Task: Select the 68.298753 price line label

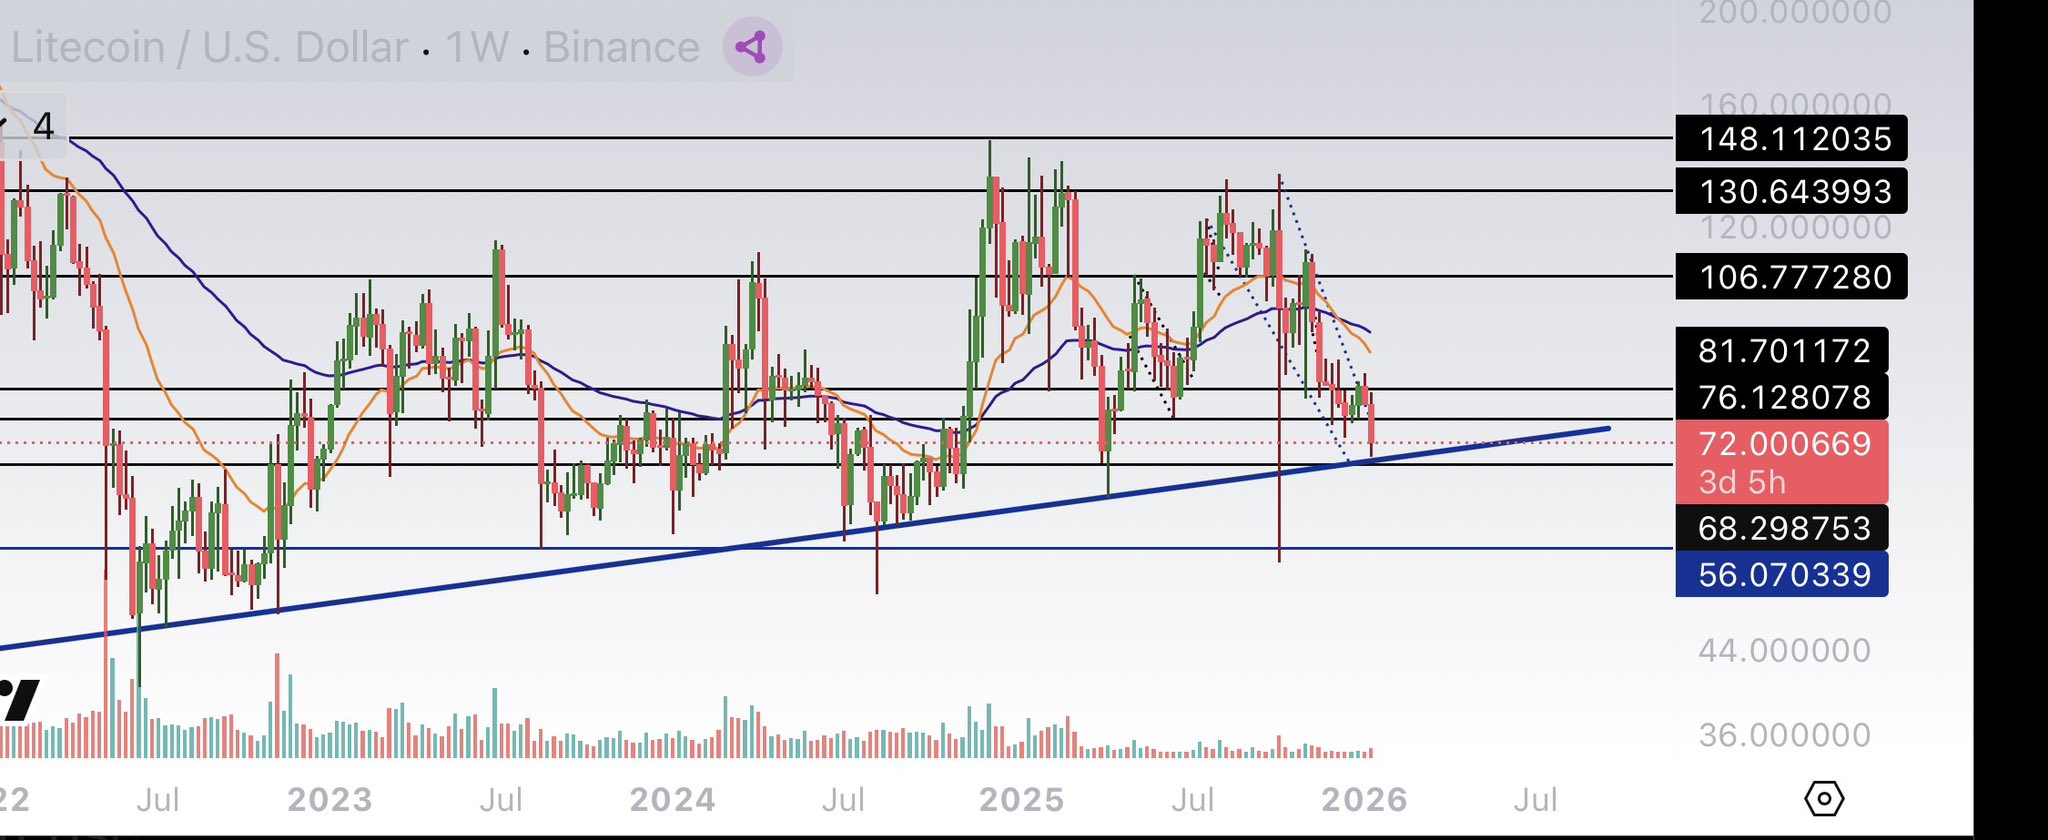Action: tap(1782, 527)
